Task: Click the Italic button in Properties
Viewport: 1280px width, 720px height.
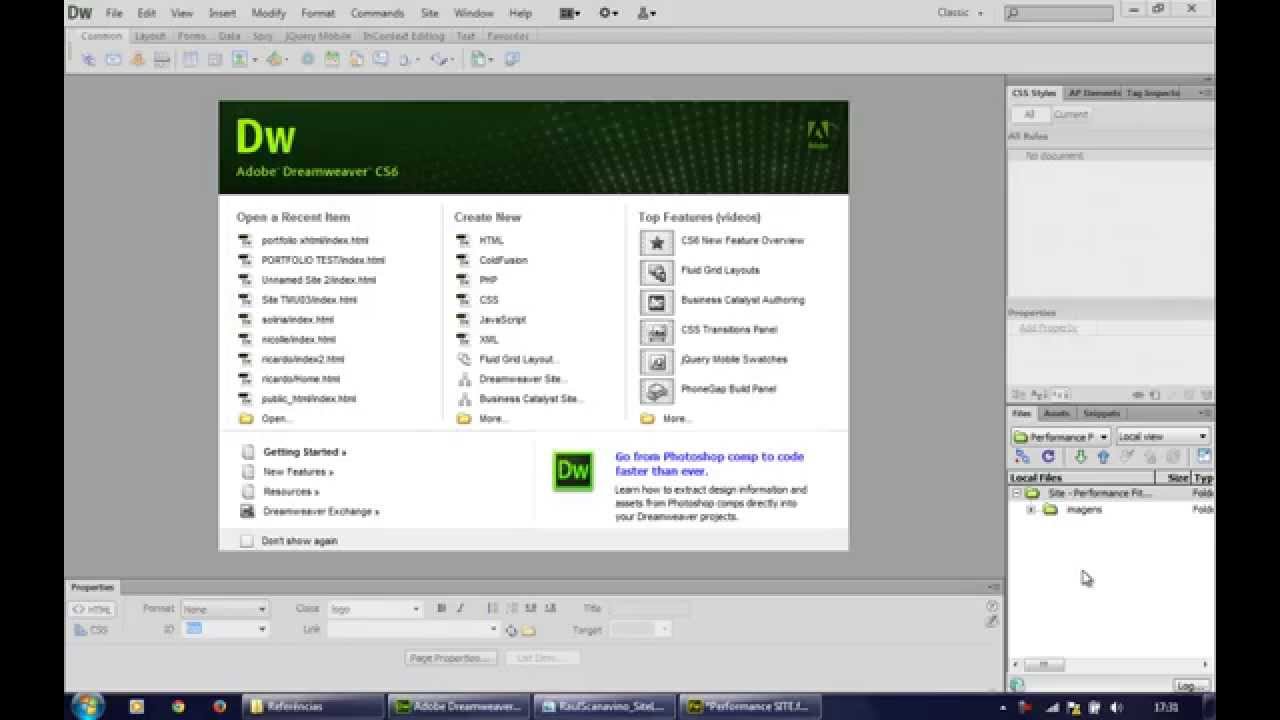Action: tap(460, 608)
